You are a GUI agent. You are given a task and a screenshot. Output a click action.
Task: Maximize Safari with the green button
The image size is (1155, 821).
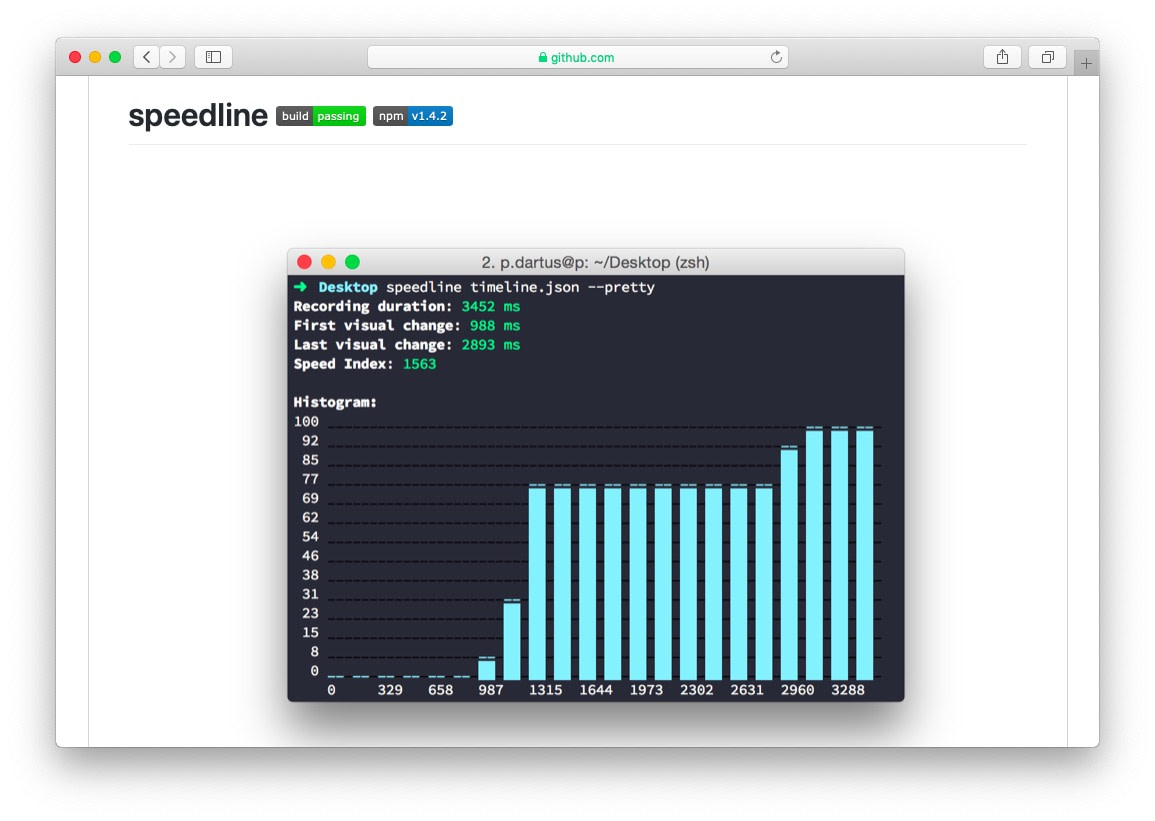pyautogui.click(x=115, y=57)
